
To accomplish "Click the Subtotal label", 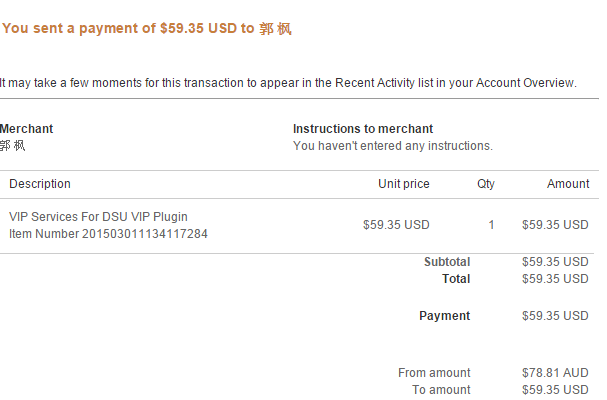I will point(447,262).
